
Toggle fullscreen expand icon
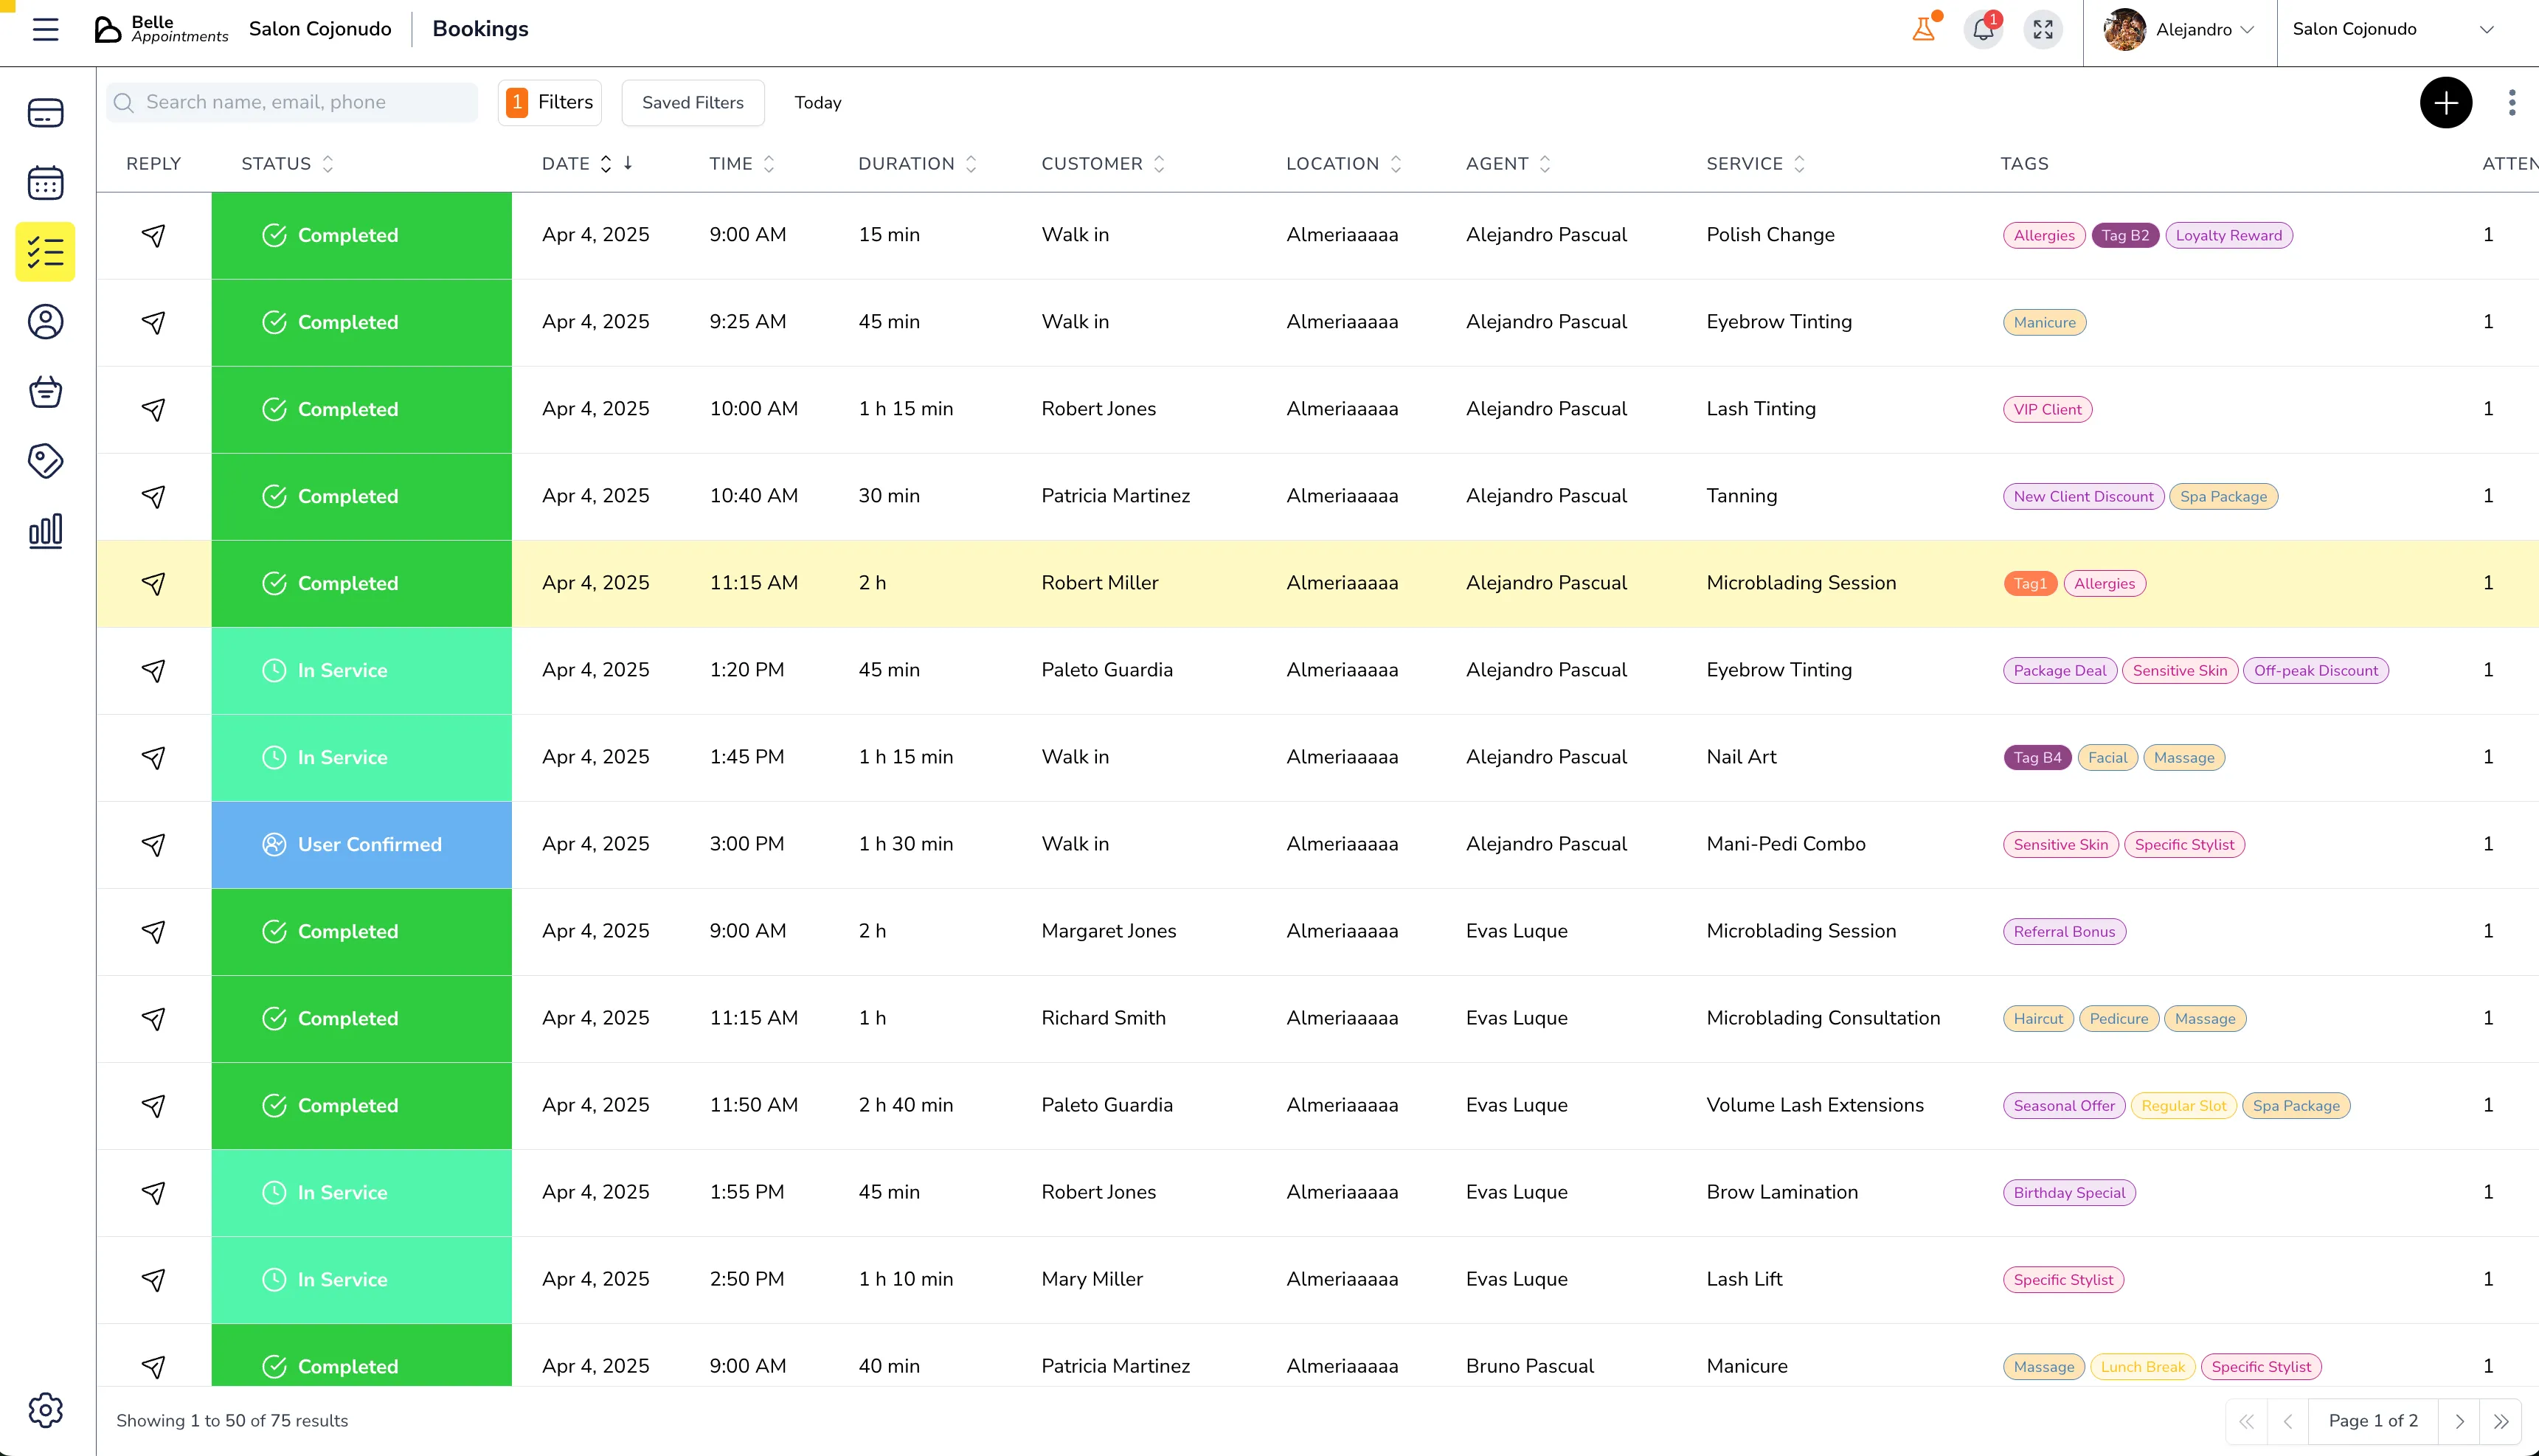[x=2043, y=29]
